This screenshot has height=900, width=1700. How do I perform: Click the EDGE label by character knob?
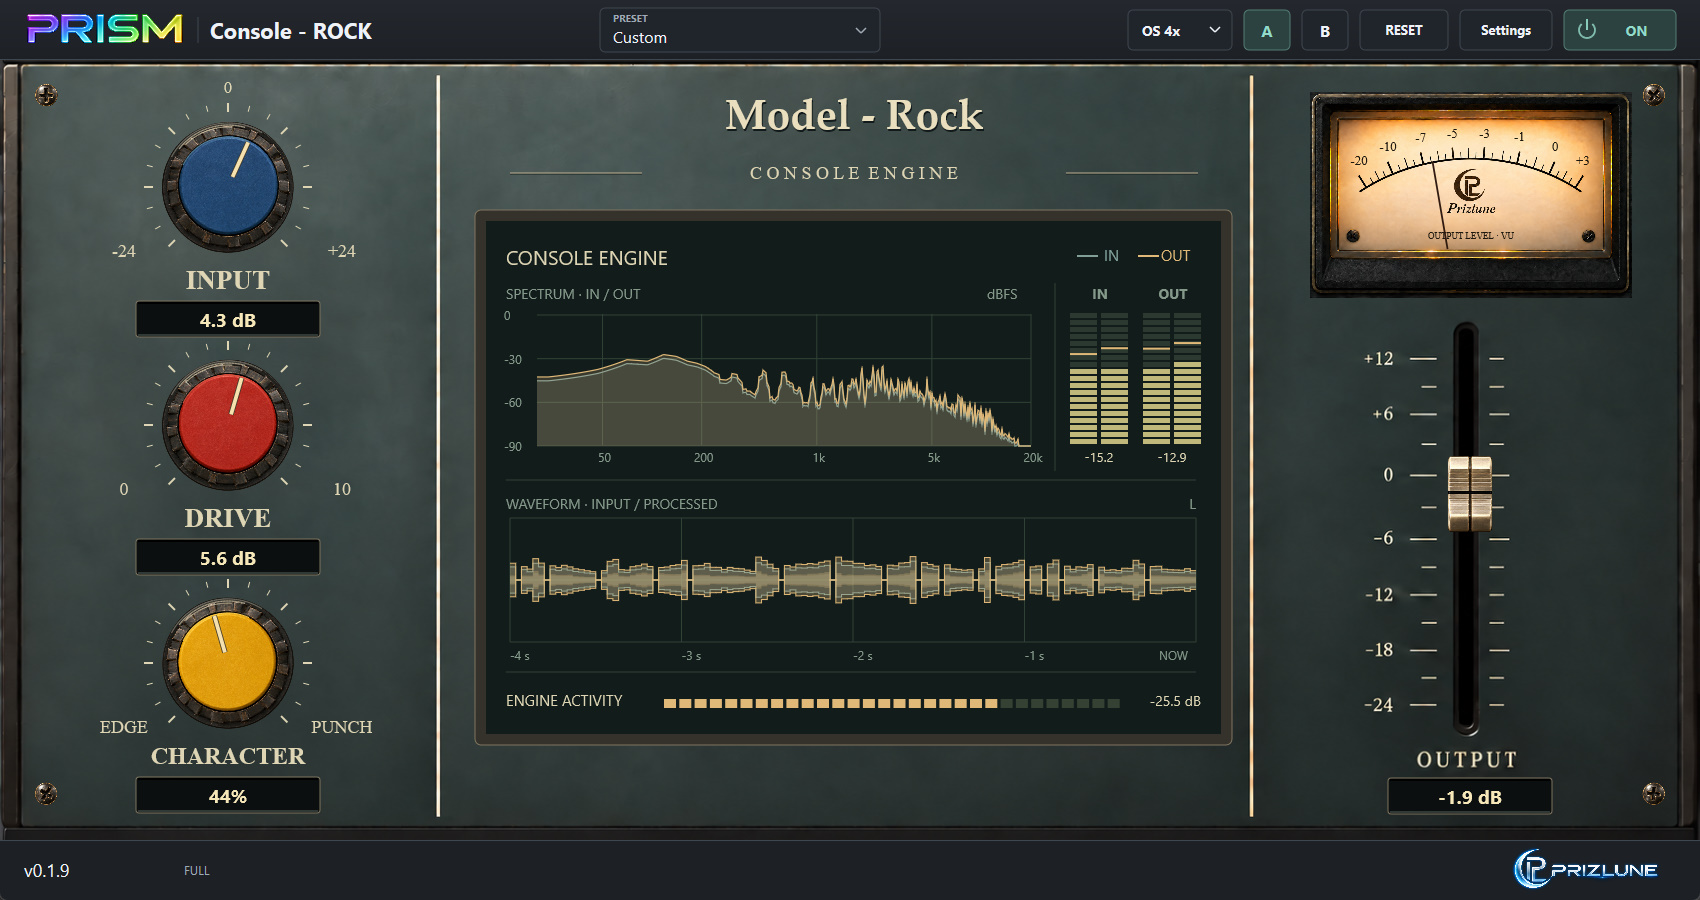123,727
